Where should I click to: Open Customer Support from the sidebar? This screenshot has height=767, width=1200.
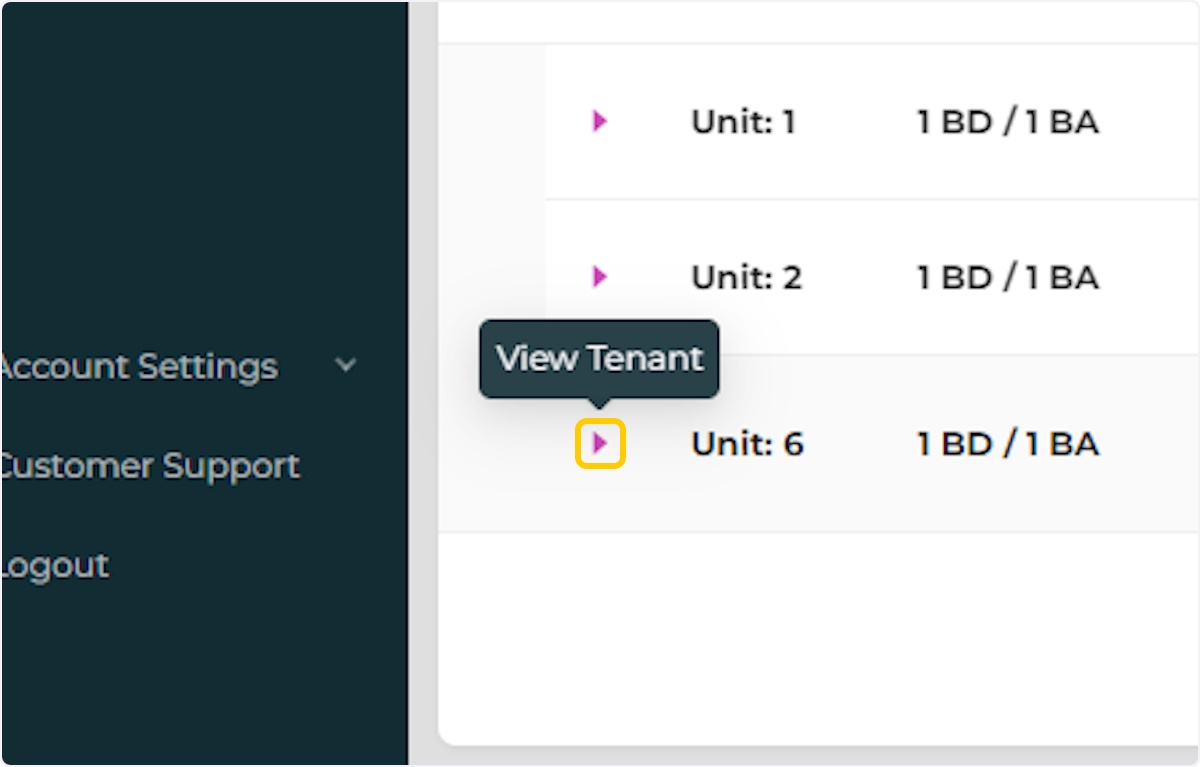(149, 465)
